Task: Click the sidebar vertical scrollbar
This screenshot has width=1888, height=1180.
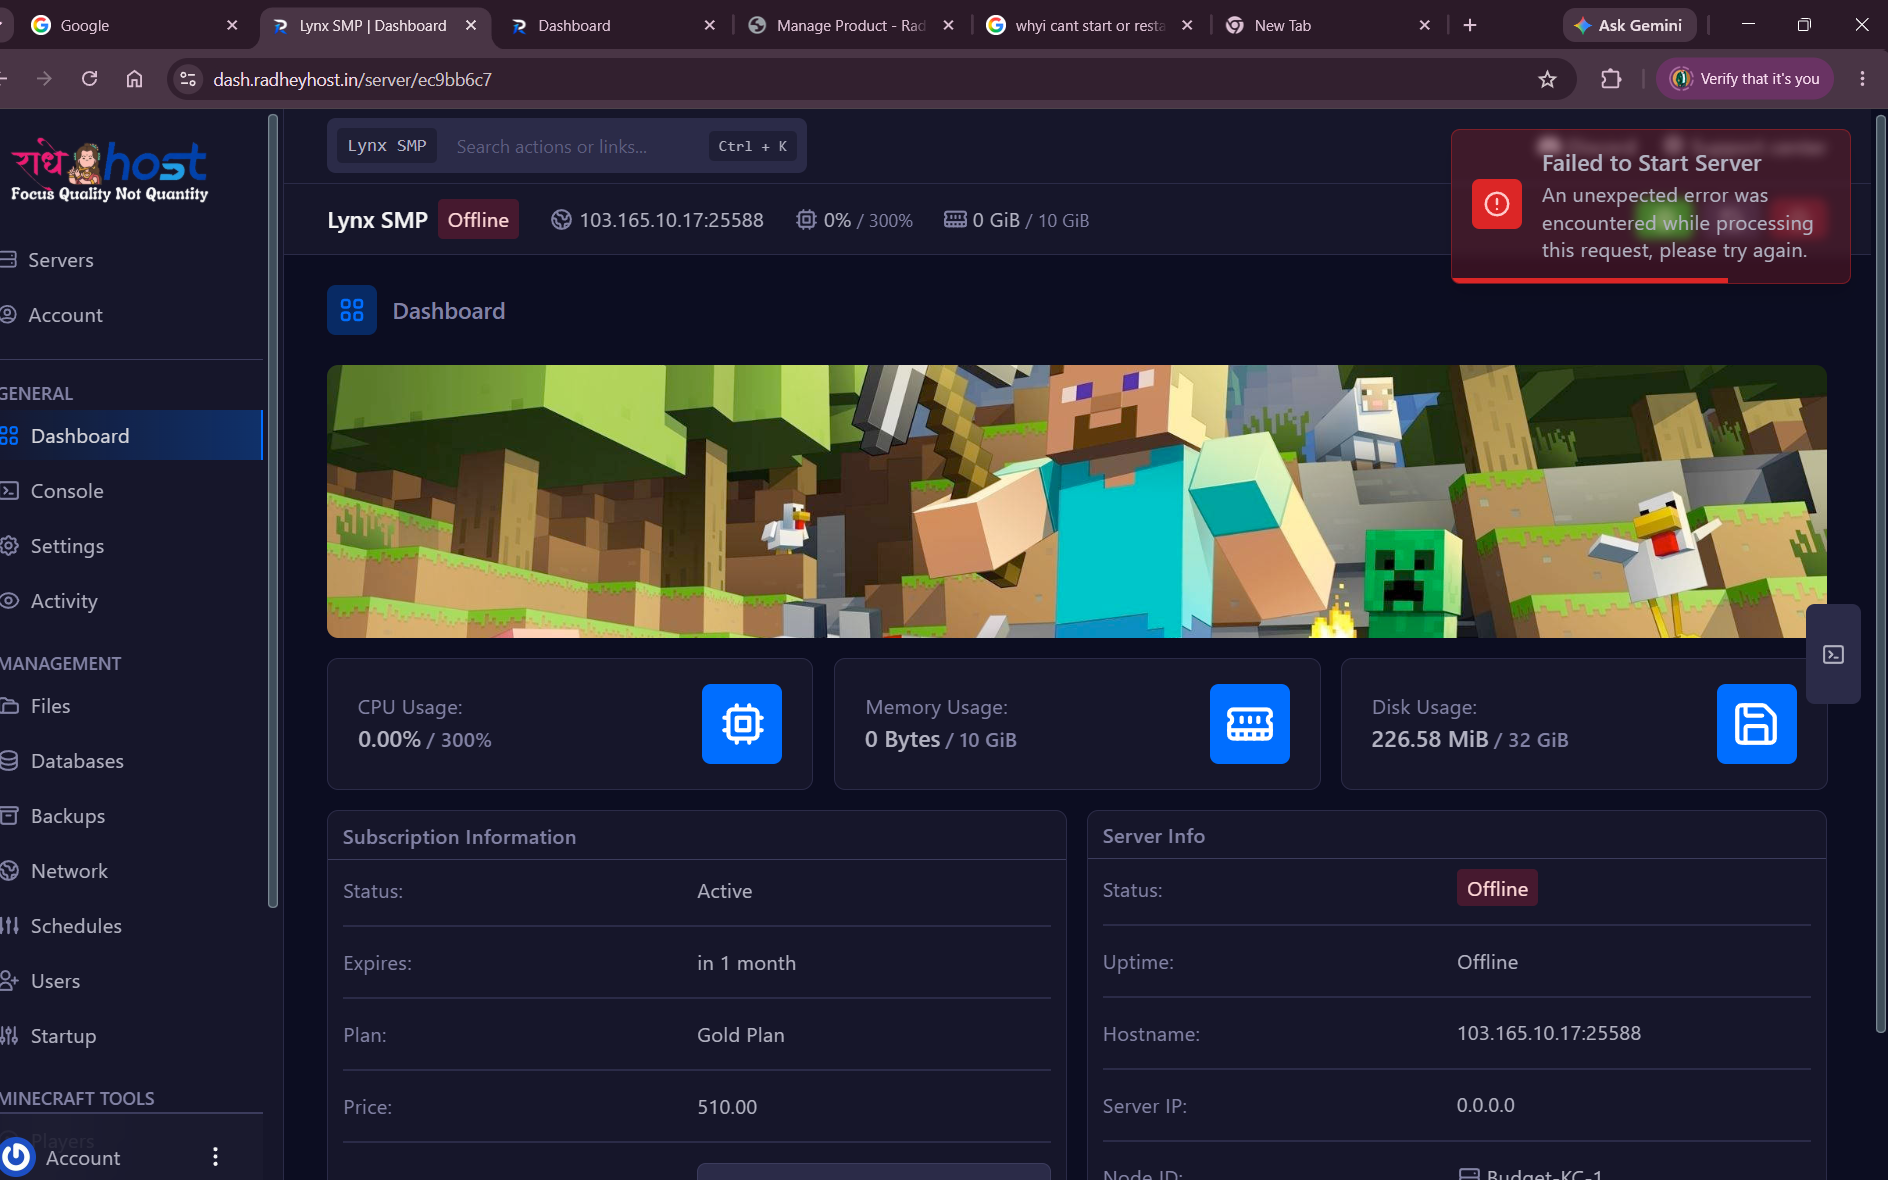Action: click(273, 510)
